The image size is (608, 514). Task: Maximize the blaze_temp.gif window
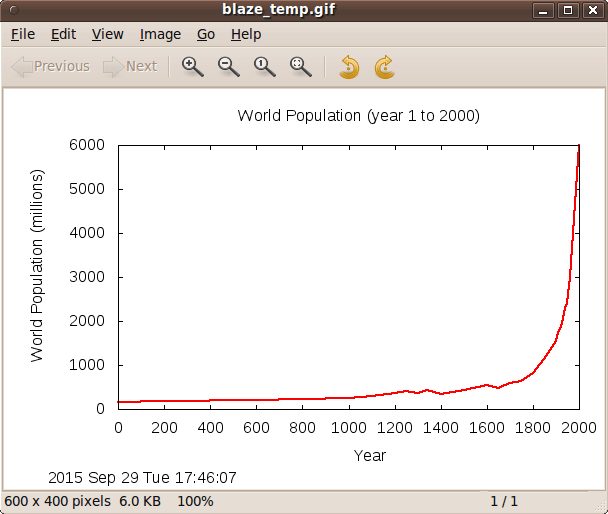pos(568,10)
